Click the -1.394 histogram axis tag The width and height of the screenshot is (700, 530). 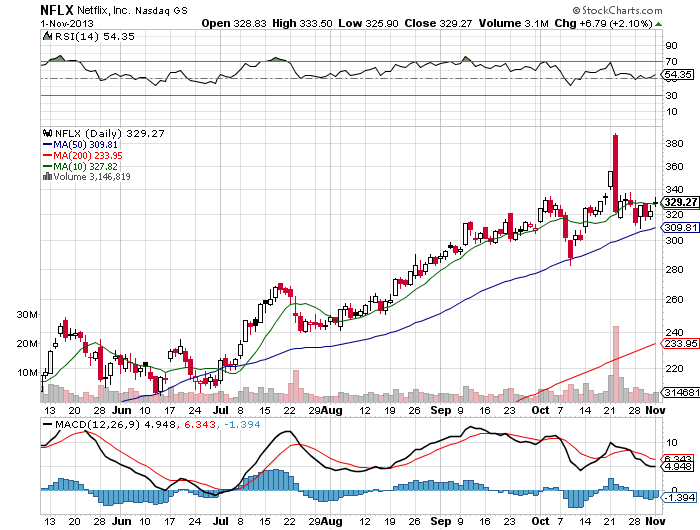[x=679, y=497]
